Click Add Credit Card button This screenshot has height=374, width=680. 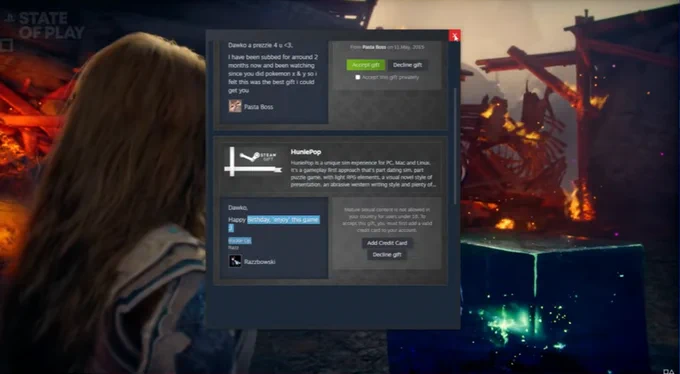387,243
